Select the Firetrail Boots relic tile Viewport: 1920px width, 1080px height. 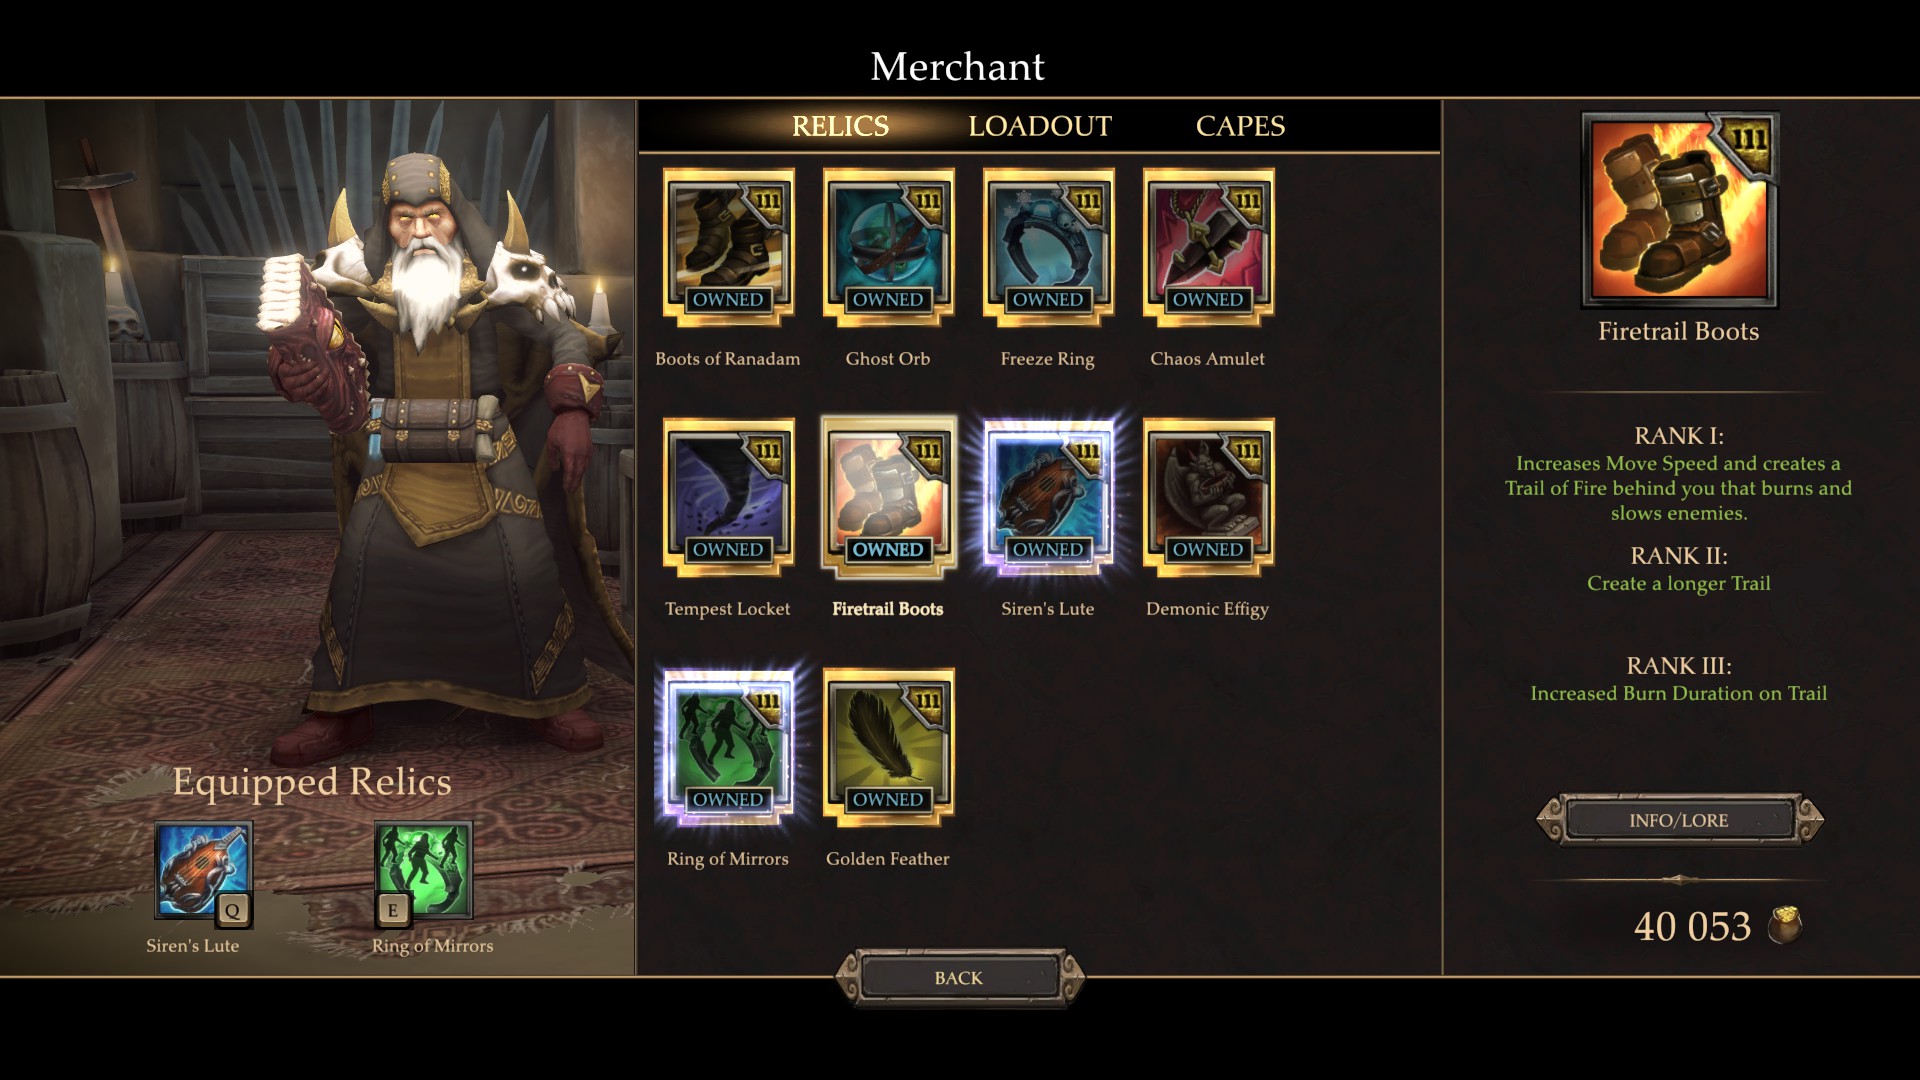tap(888, 497)
